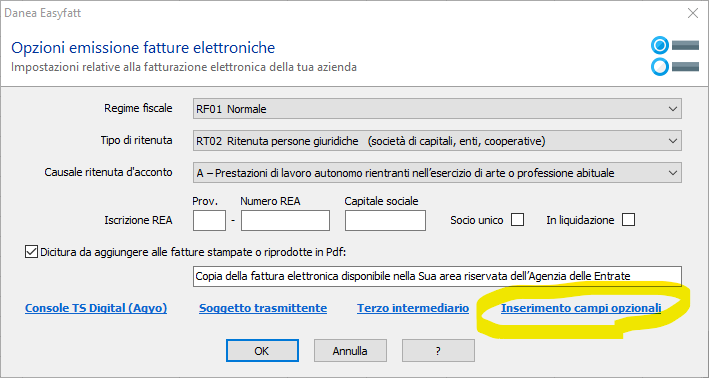The image size is (709, 378).
Task: Open Inserimento campi opzionali link
Action: 581,308
